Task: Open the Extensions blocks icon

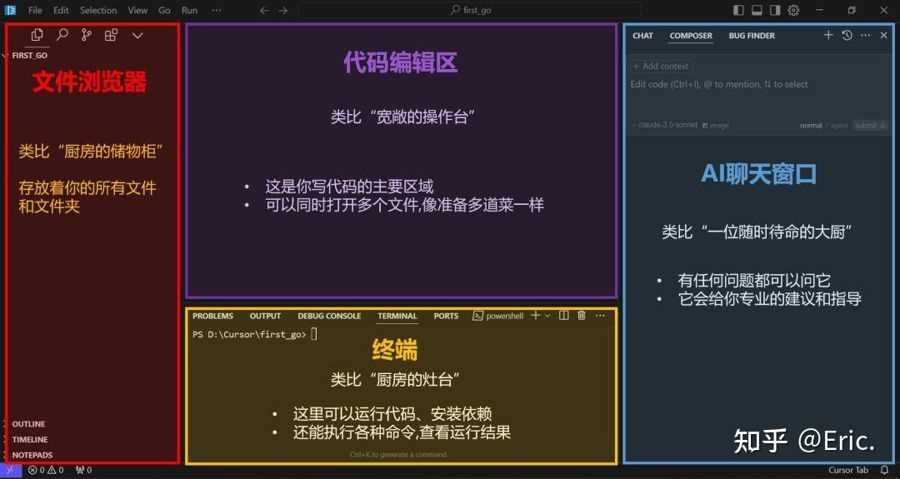Action: [111, 35]
